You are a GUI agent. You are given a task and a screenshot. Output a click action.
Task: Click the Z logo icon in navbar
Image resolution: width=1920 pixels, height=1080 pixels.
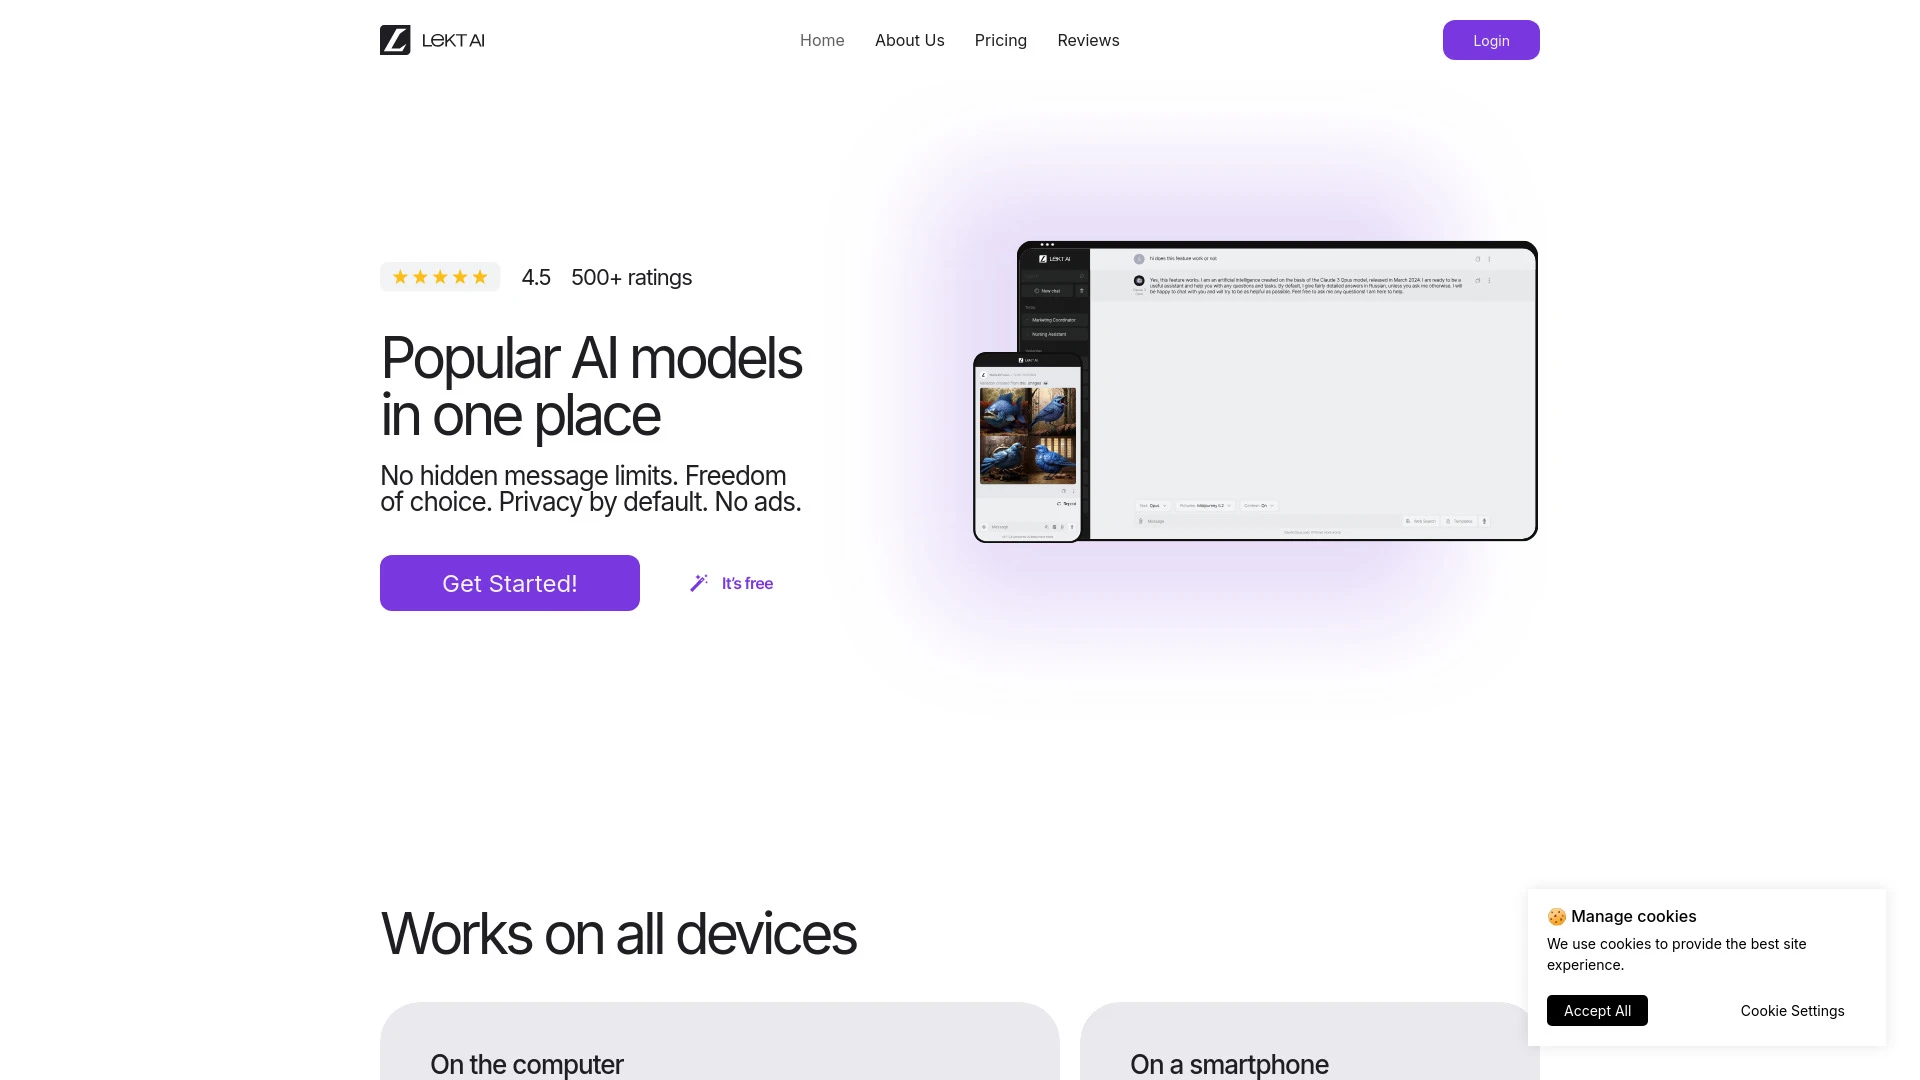394,40
